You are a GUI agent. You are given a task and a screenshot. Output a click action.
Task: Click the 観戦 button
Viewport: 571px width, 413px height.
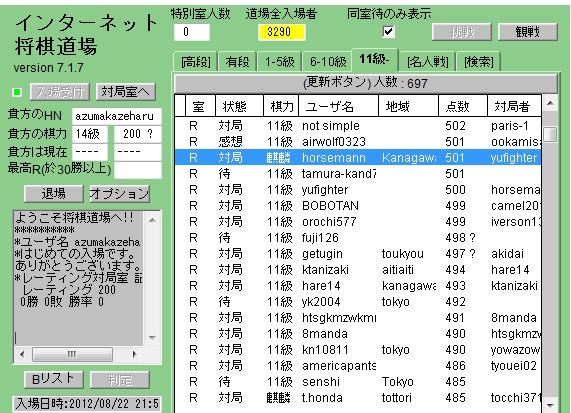(528, 32)
